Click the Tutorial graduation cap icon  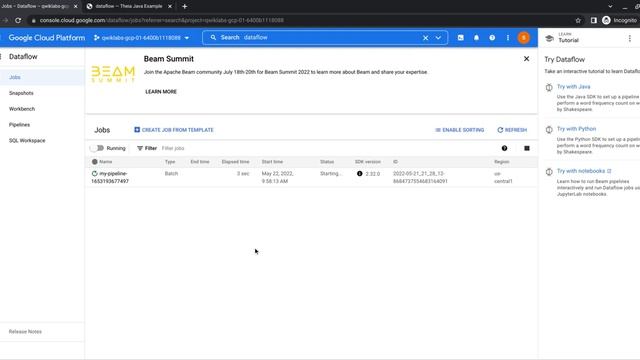coord(549,38)
